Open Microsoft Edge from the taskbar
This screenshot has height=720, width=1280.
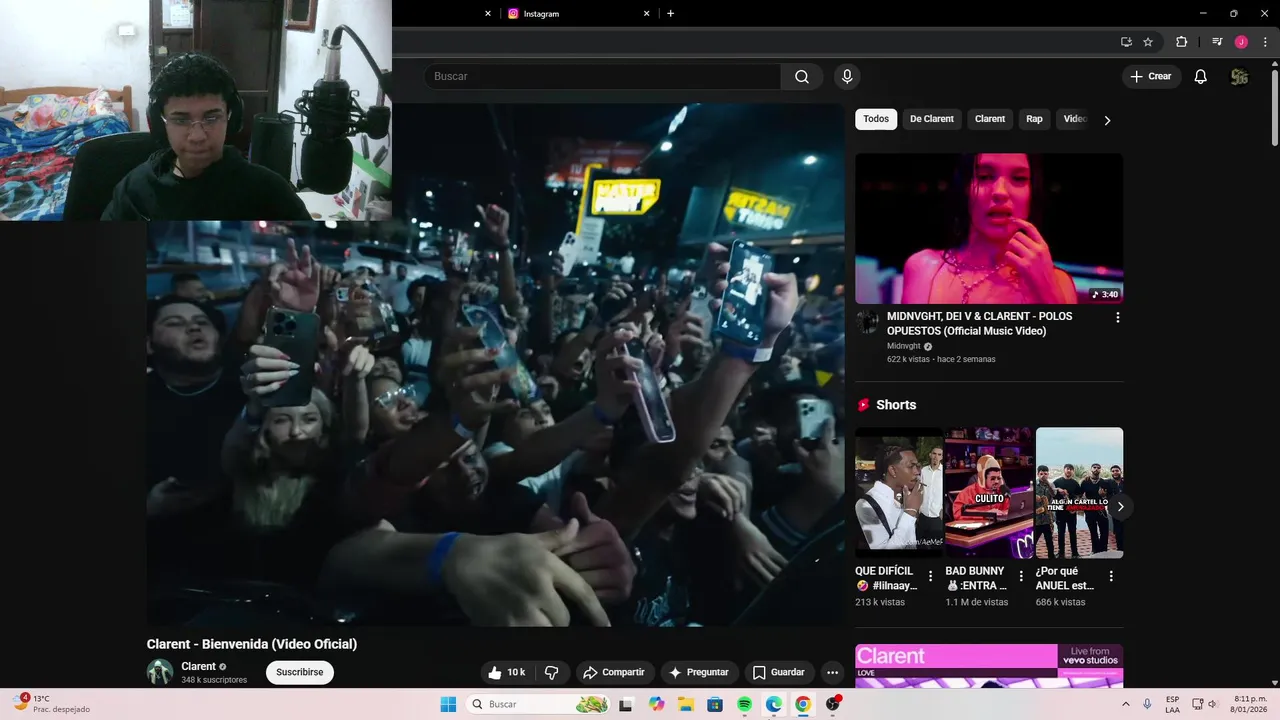tap(774, 704)
